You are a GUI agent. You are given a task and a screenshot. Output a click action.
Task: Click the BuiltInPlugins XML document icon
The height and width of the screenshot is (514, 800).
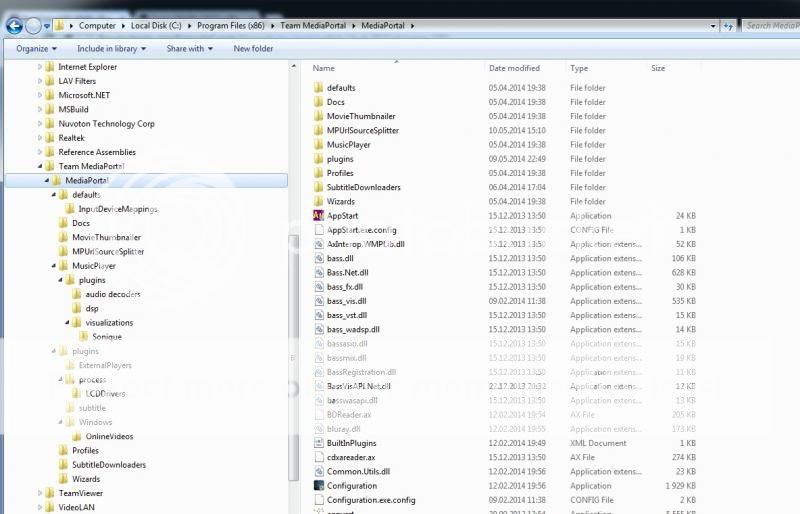pos(319,443)
